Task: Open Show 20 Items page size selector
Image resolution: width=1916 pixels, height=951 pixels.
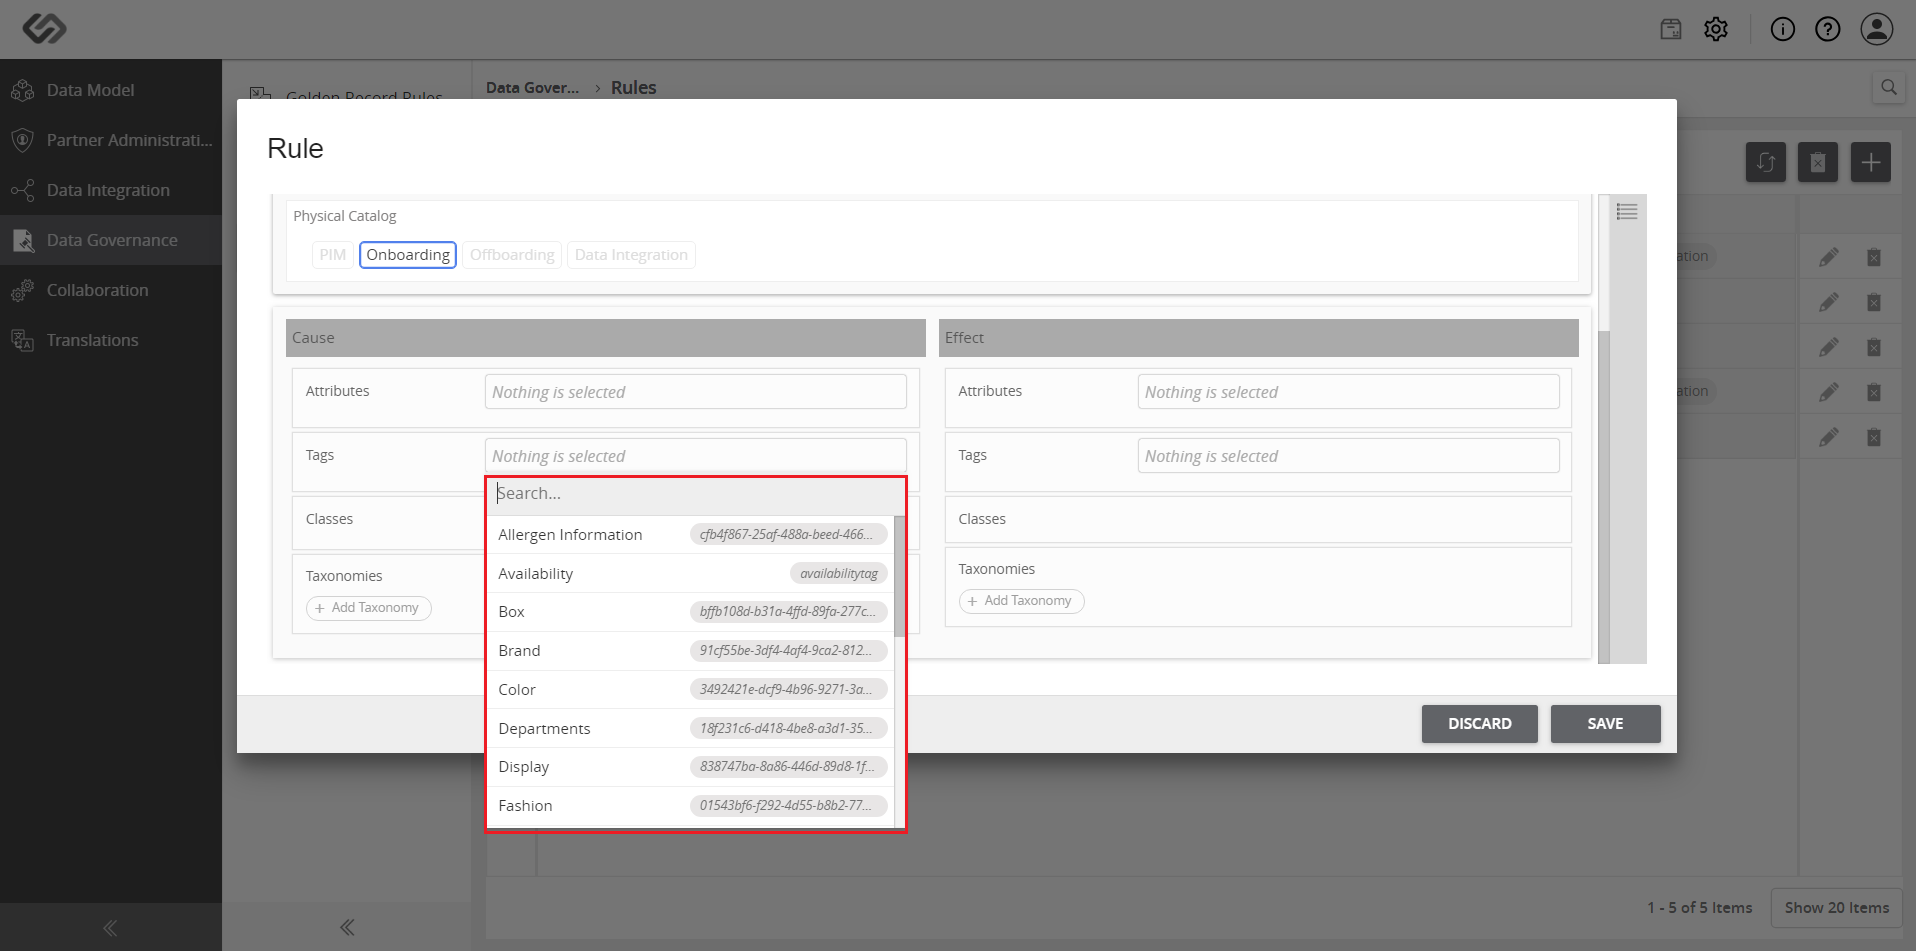Action: pos(1837,908)
